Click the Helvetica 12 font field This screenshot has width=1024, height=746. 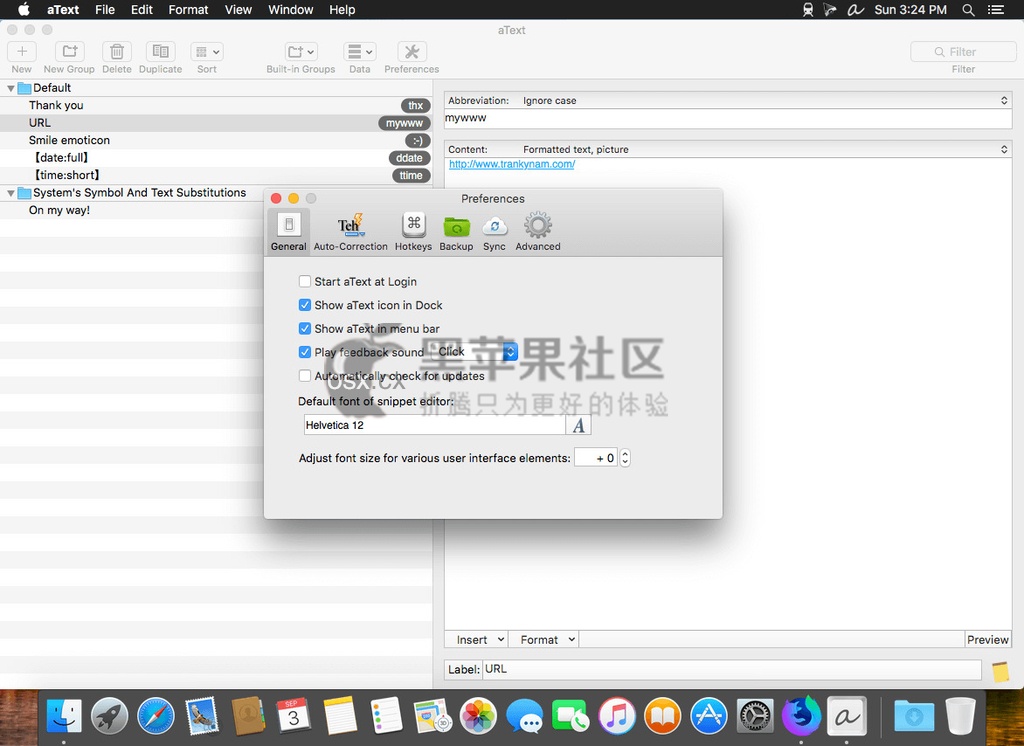coord(435,425)
